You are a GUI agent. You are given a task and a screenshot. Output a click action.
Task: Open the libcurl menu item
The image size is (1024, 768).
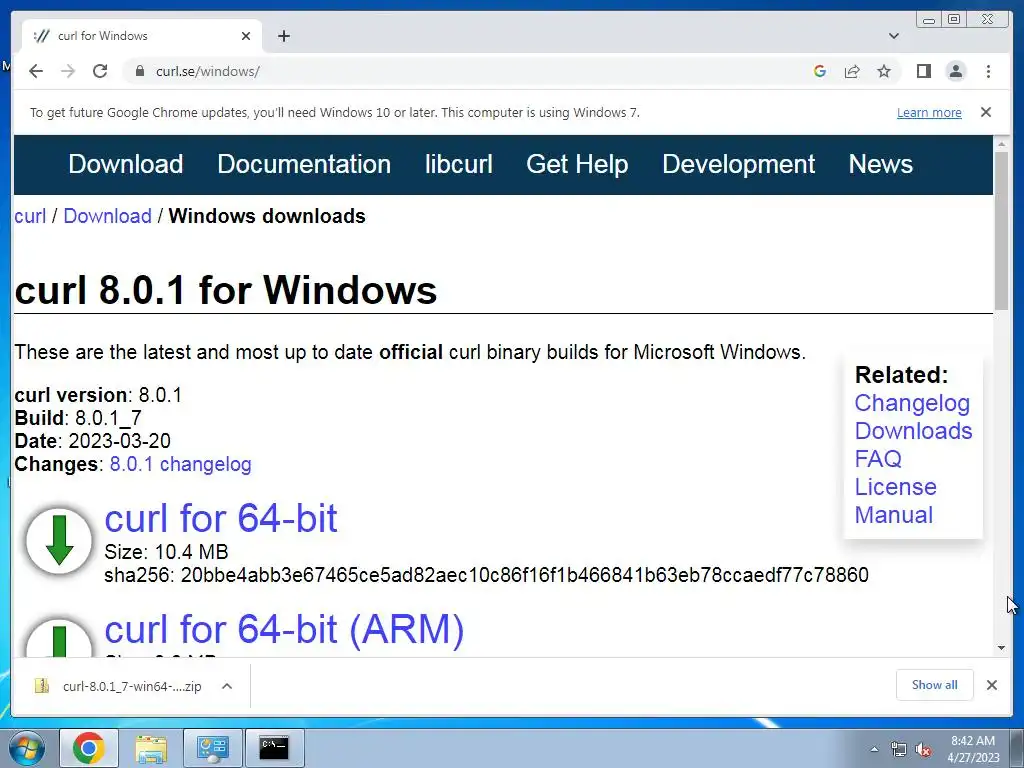(458, 164)
